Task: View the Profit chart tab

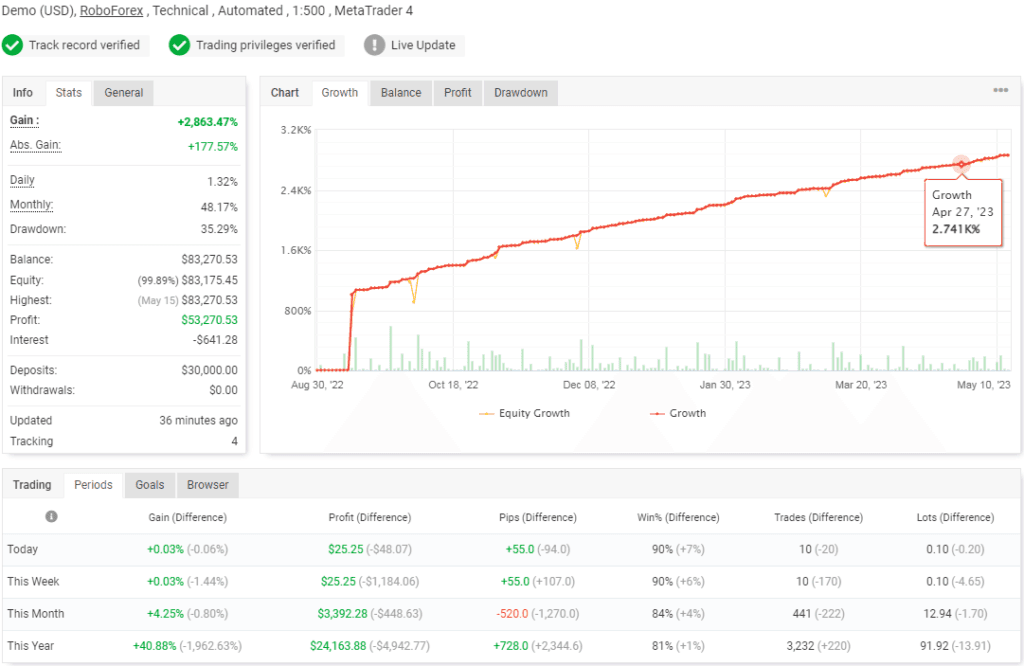Action: [x=457, y=92]
